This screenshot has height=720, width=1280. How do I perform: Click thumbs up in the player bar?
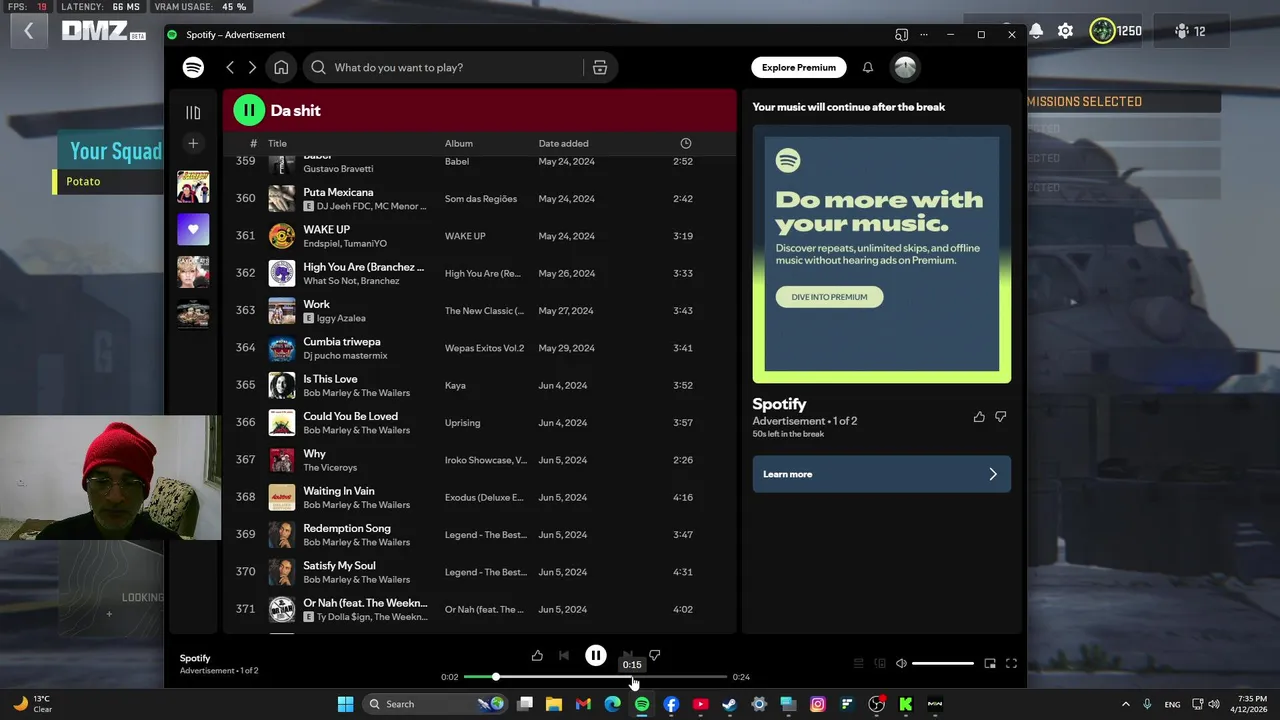pyautogui.click(x=537, y=655)
